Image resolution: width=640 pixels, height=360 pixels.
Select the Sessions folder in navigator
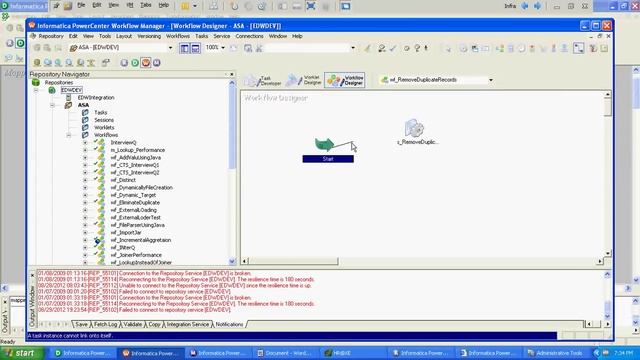pyautogui.click(x=104, y=120)
